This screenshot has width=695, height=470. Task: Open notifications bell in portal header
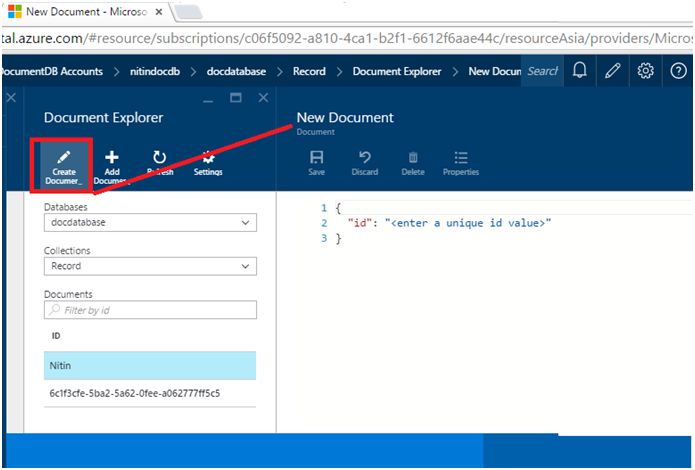[x=580, y=70]
